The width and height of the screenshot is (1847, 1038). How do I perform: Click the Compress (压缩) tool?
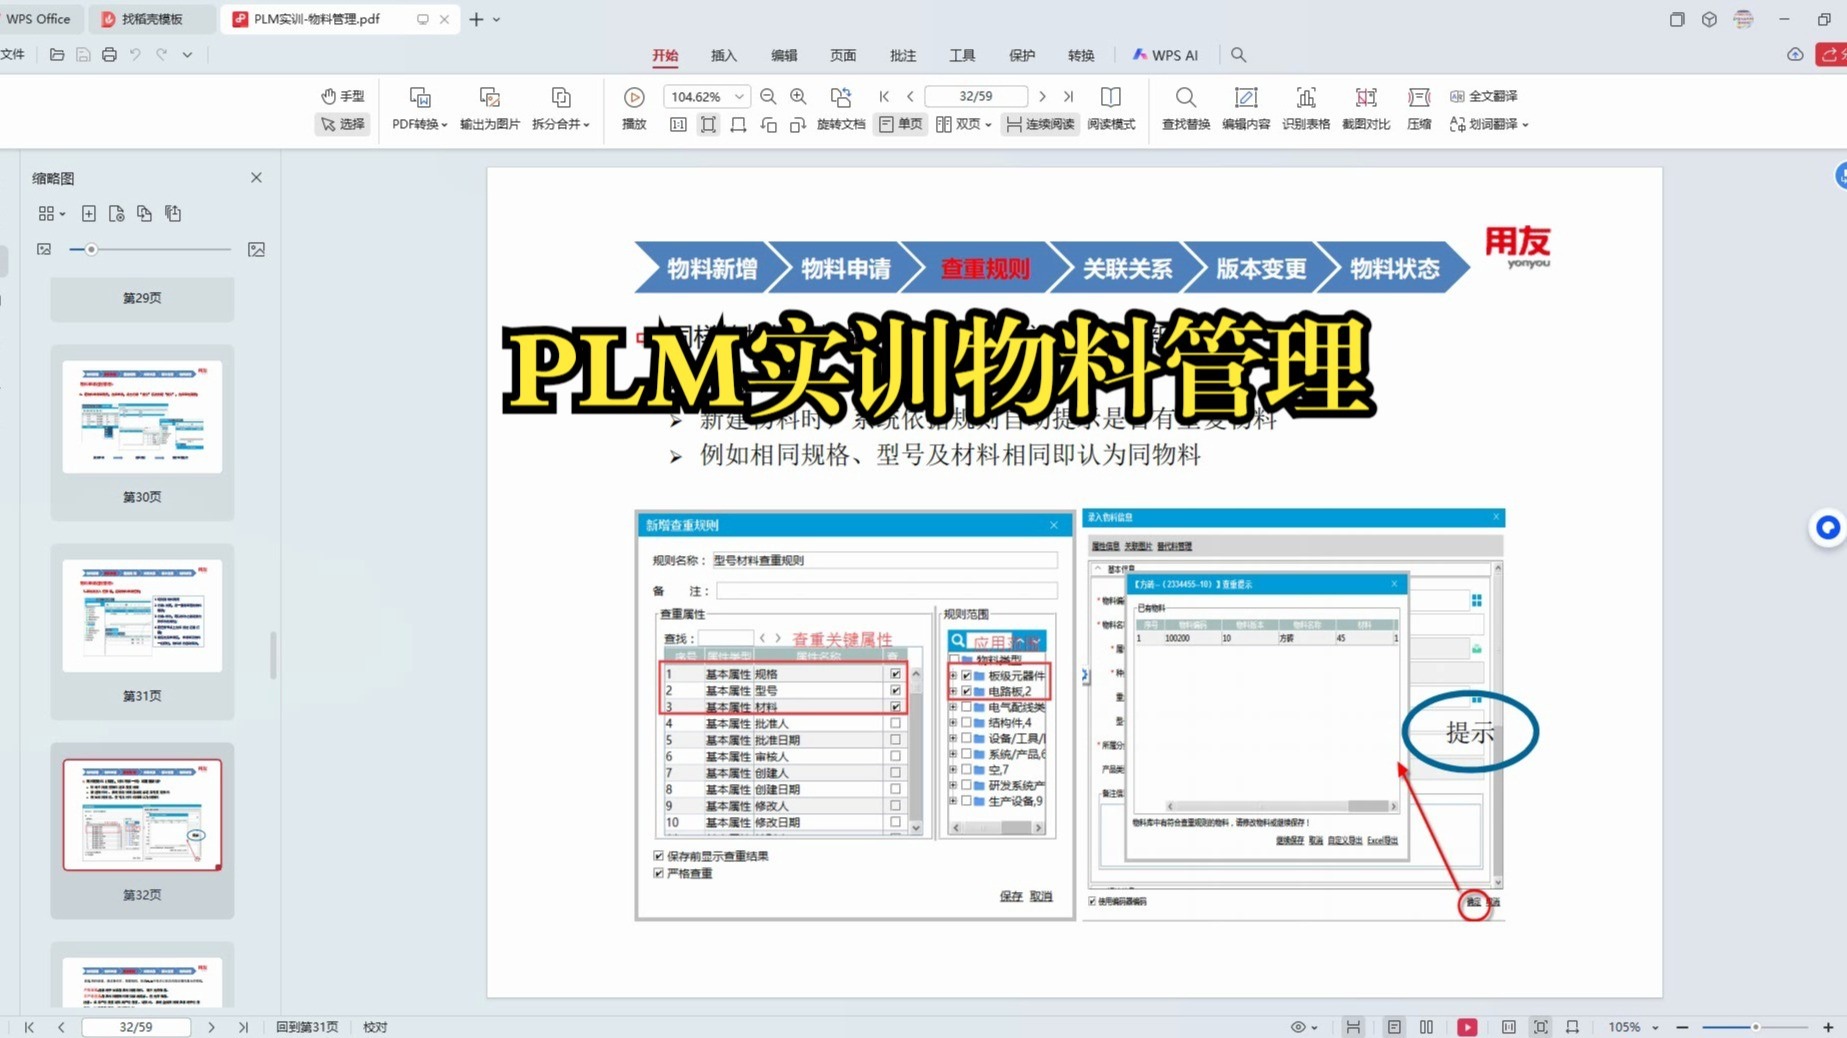1419,108
